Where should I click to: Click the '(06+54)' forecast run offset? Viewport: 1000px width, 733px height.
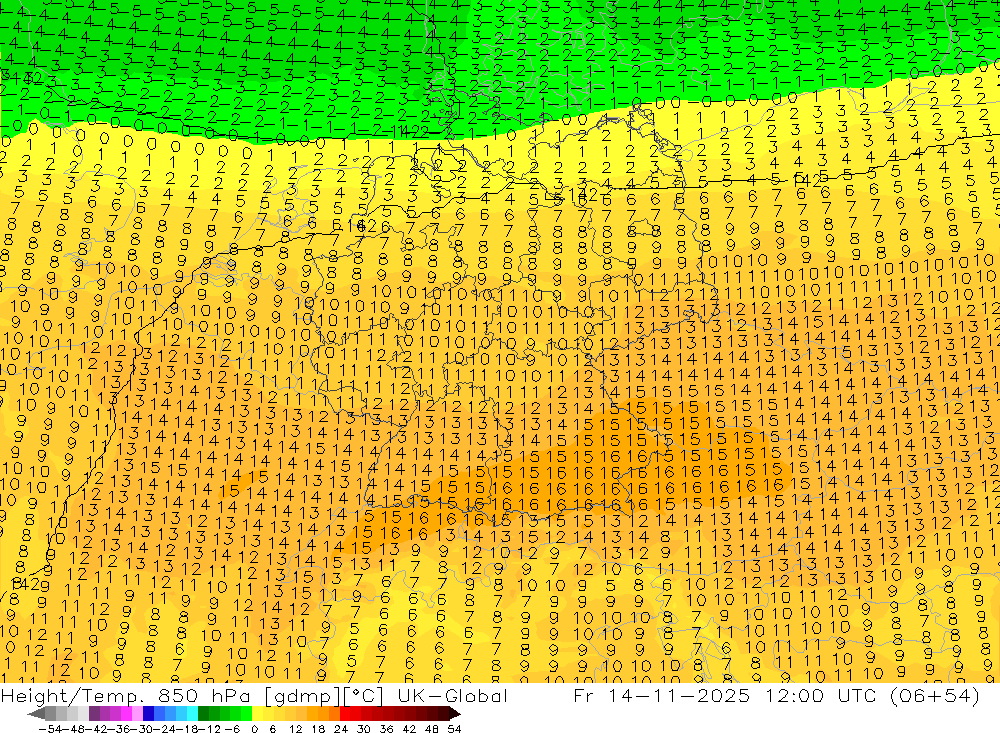coord(935,696)
